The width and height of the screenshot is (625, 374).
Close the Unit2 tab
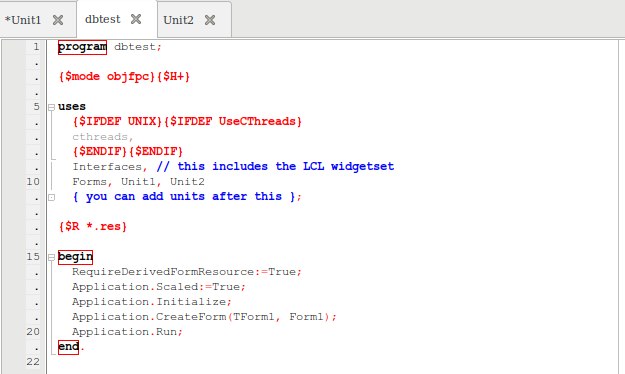[210, 20]
